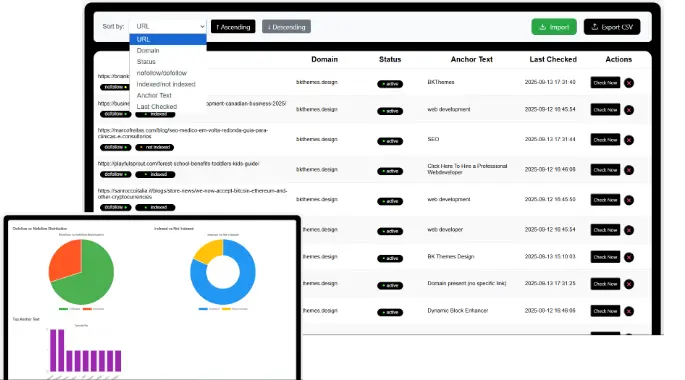The width and height of the screenshot is (685, 380).
Task: Choose Domain in sort list
Action: pos(168,51)
